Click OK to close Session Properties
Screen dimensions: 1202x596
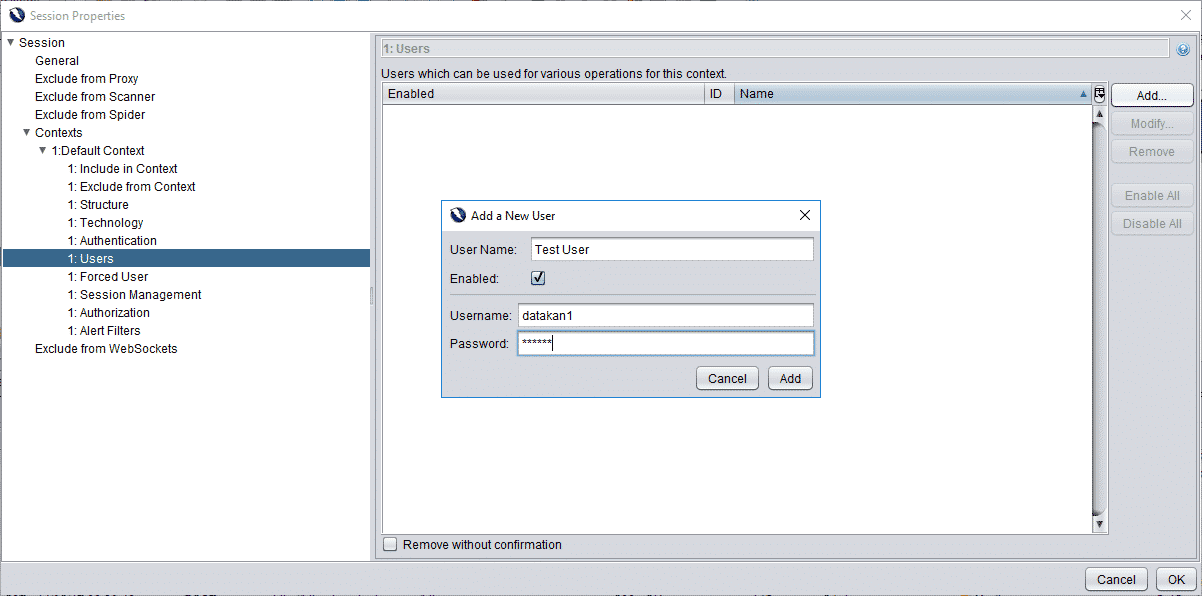click(x=1176, y=579)
